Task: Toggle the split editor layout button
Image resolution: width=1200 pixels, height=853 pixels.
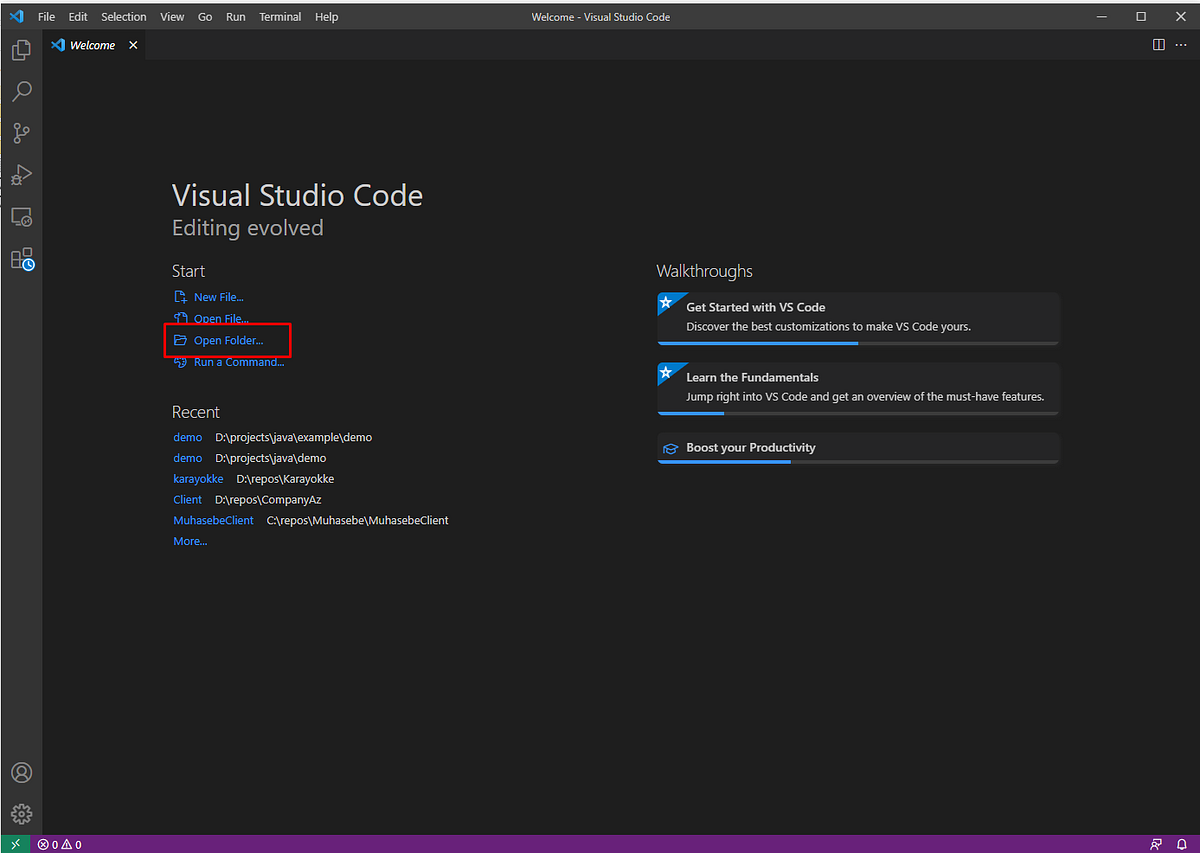Action: click(1158, 44)
